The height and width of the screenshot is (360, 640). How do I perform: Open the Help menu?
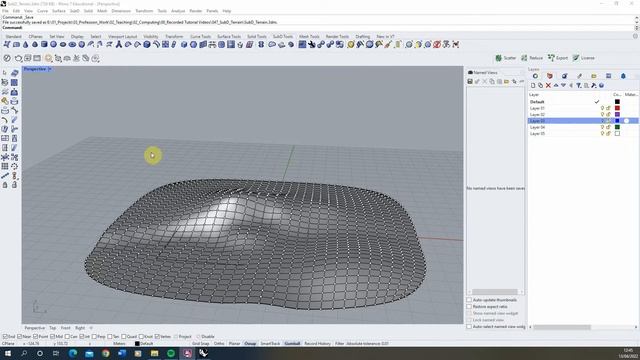click(227, 11)
